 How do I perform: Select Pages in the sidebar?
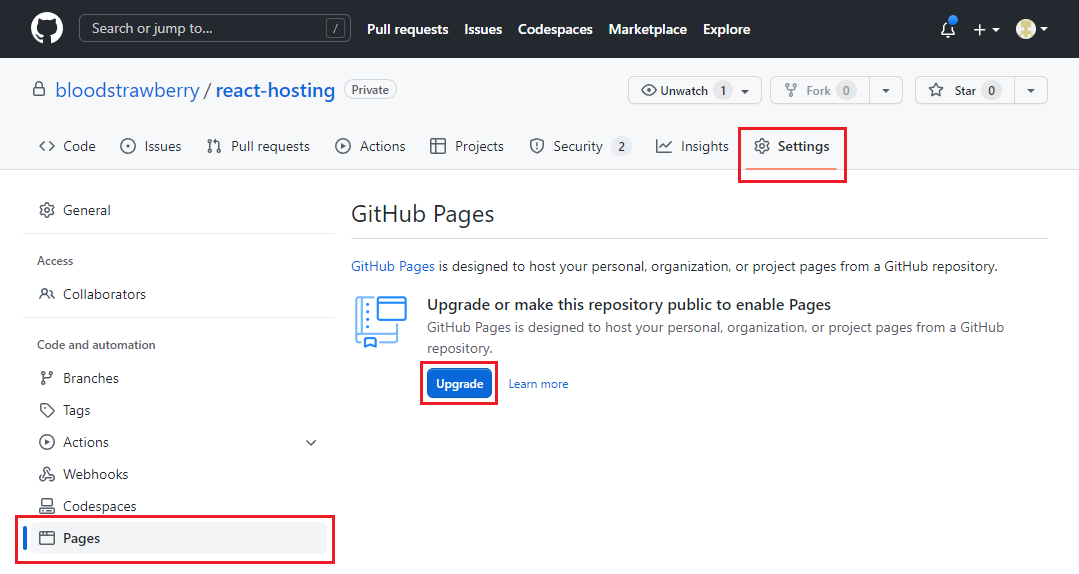pos(179,538)
